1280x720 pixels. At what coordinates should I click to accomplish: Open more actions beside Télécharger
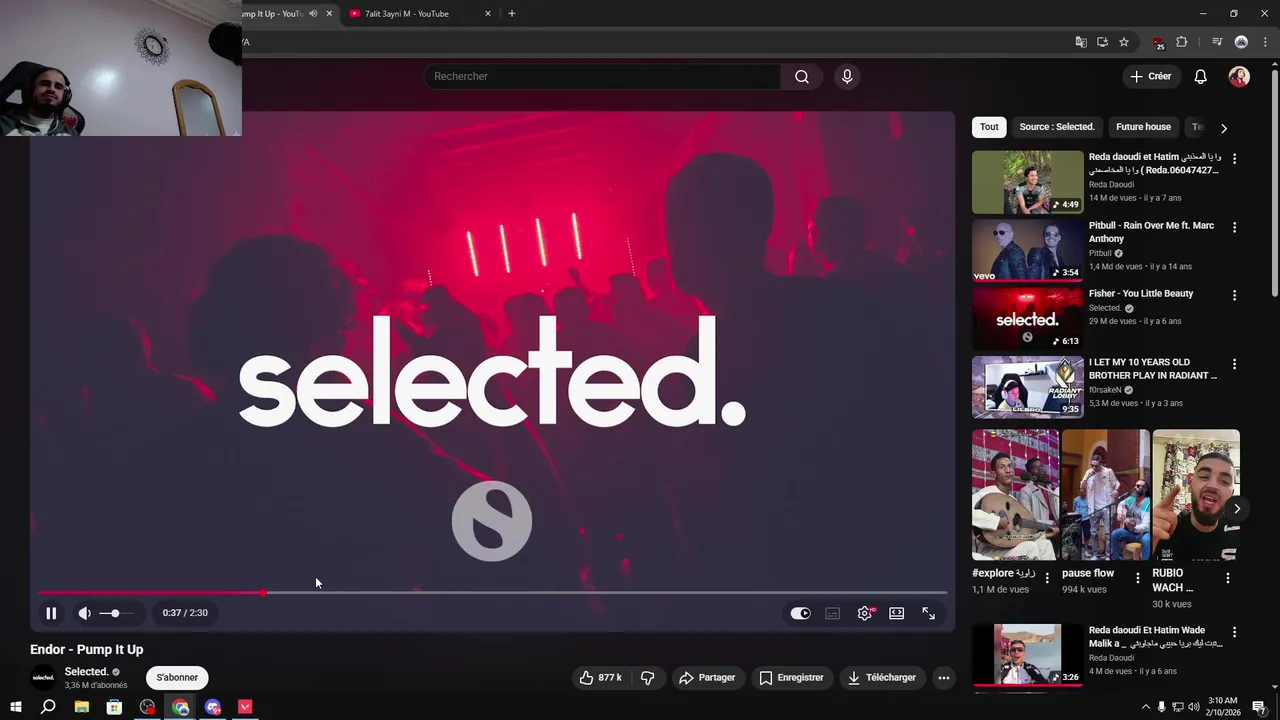[943, 678]
